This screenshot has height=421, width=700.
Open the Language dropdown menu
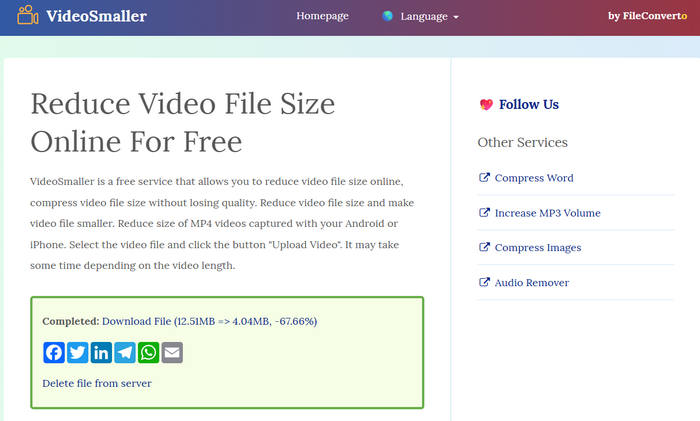[429, 17]
